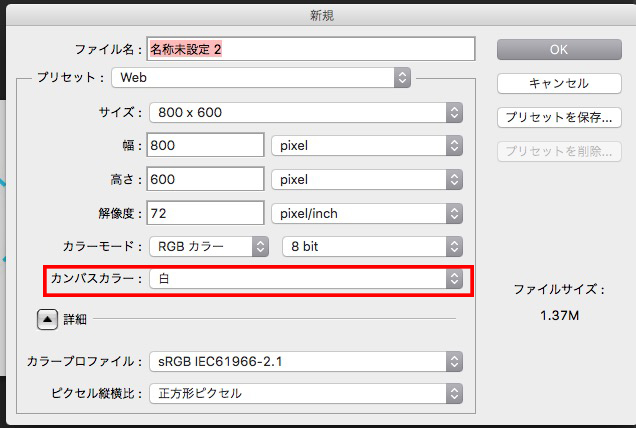Click the 幅 width input field
The width and height of the screenshot is (636, 428).
click(x=205, y=146)
